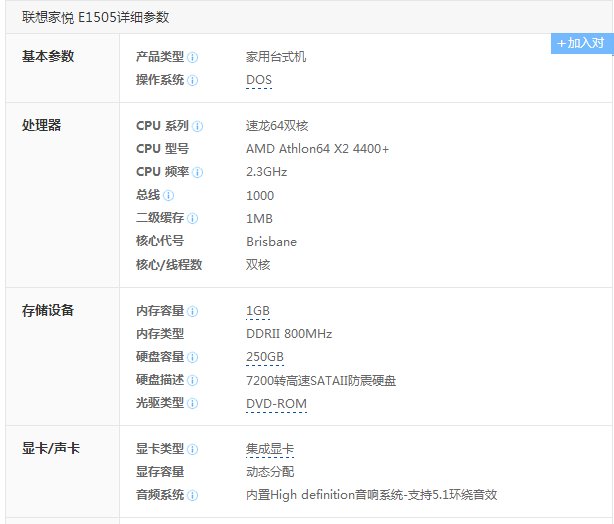Click the info icon next to 总线
This screenshot has height=524, width=614.
click(168, 195)
